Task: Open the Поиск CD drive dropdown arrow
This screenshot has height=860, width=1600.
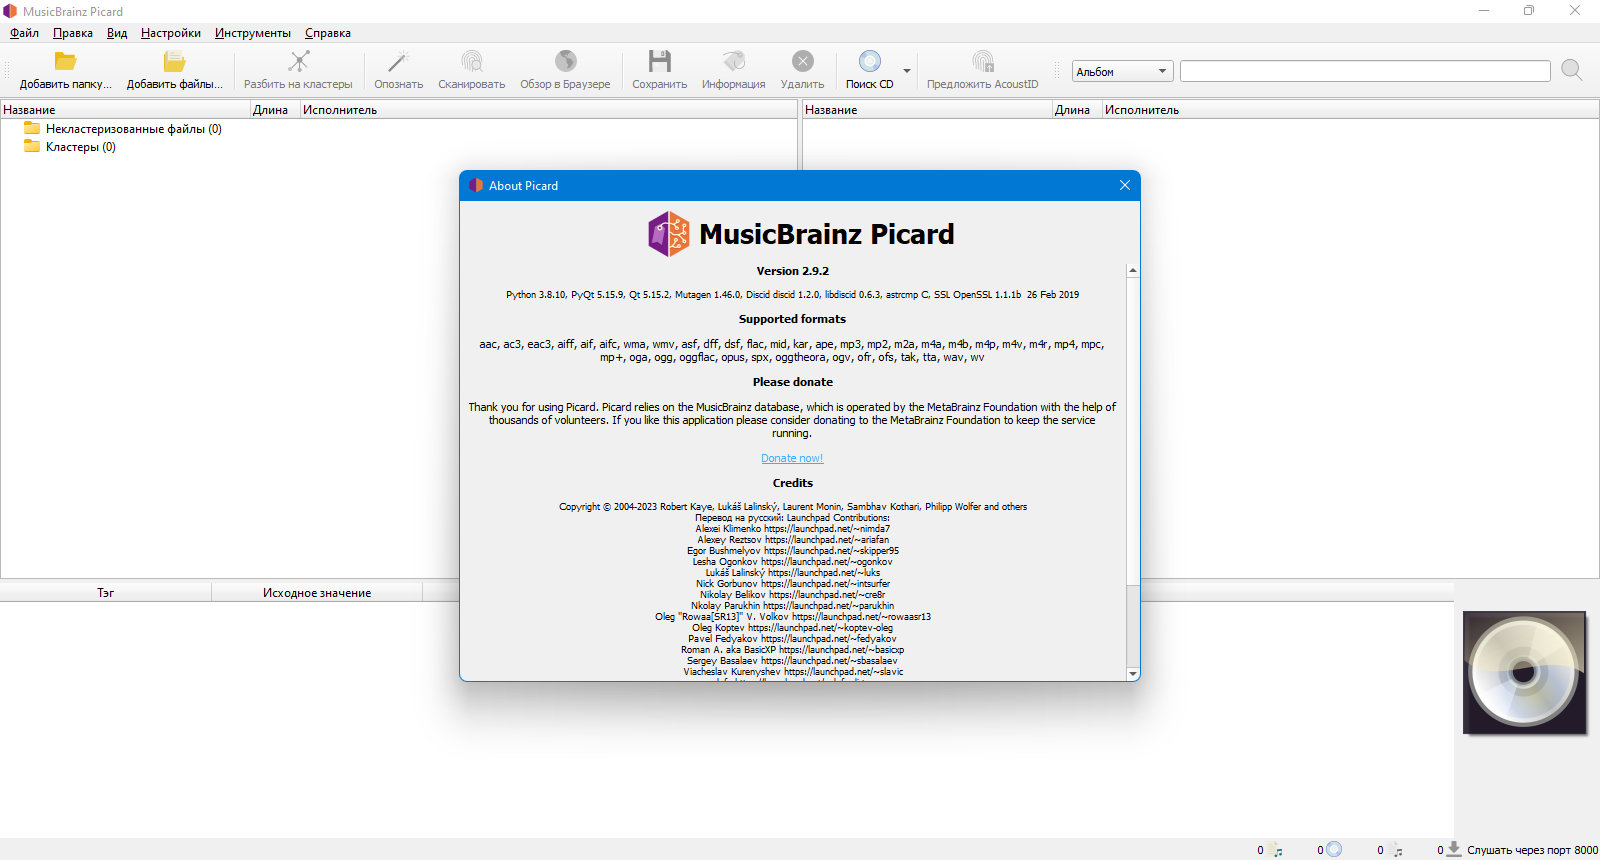Action: [x=907, y=71]
